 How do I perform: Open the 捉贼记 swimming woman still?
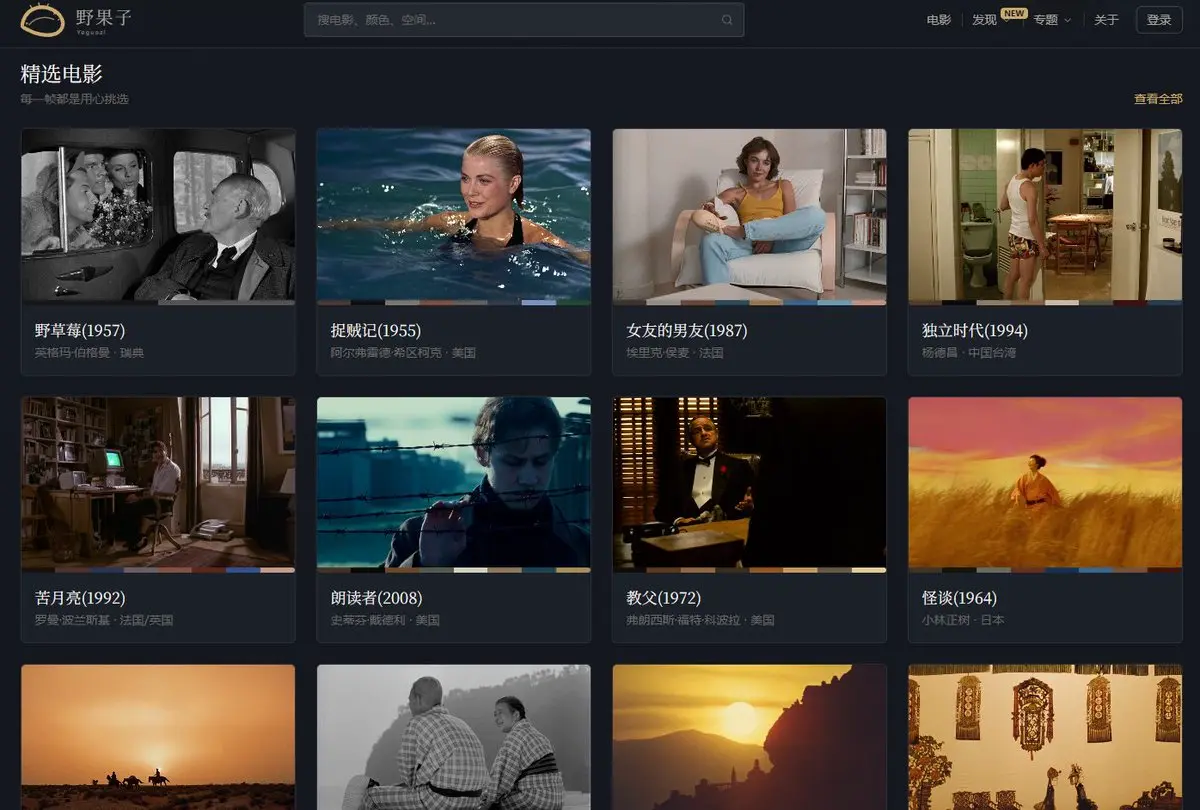[454, 215]
